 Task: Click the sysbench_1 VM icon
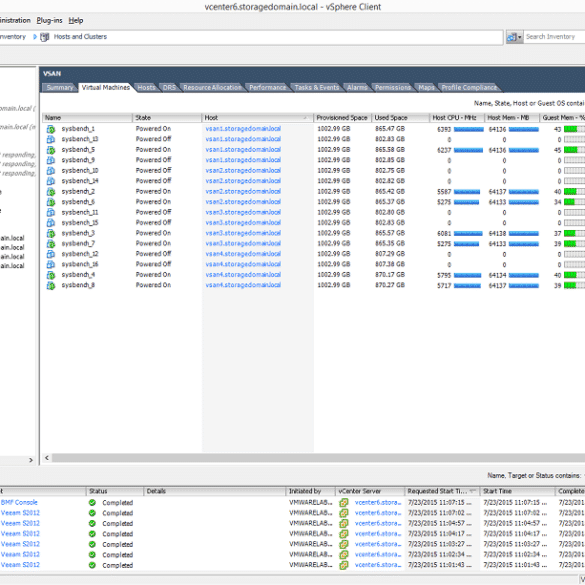51,129
